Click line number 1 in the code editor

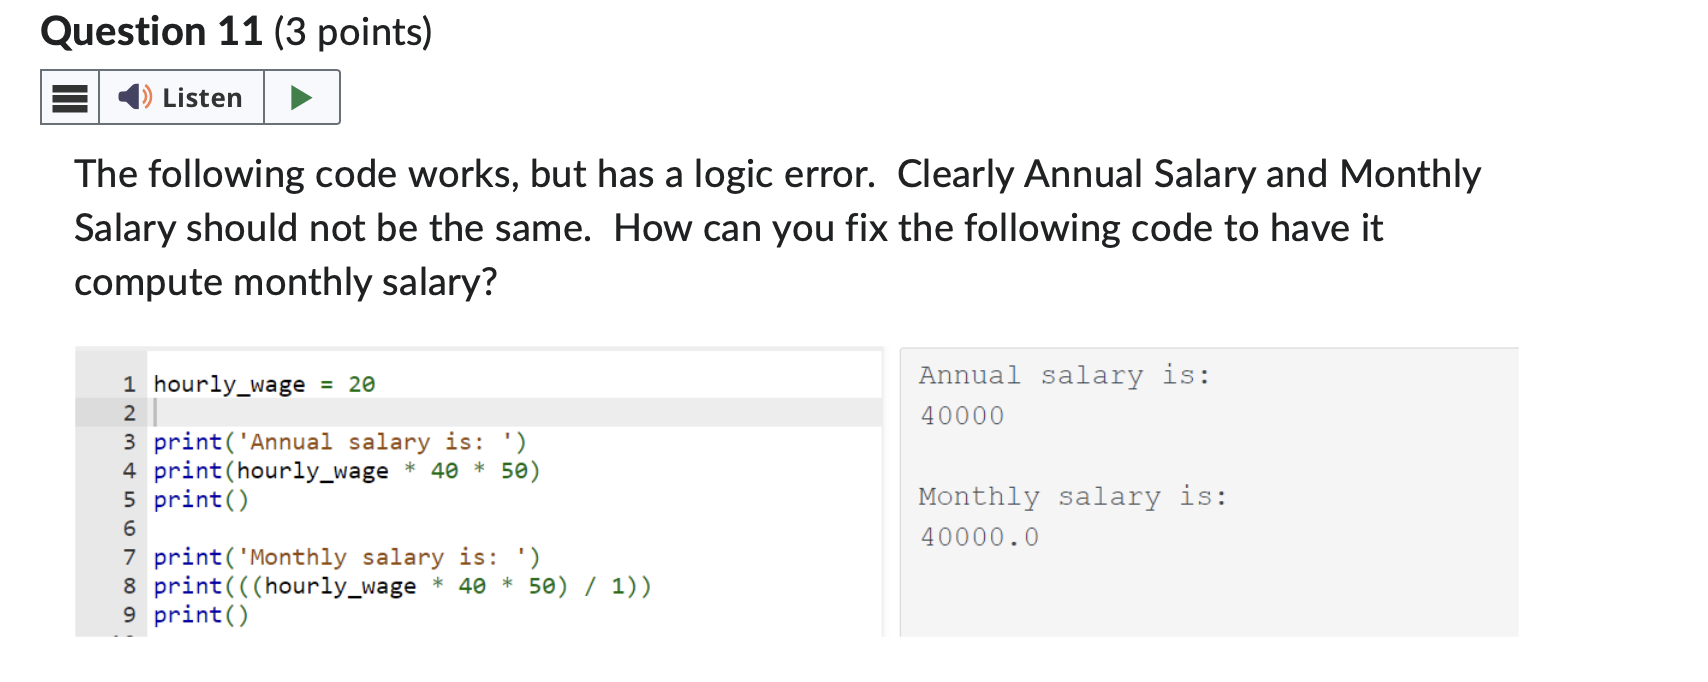[x=128, y=383]
